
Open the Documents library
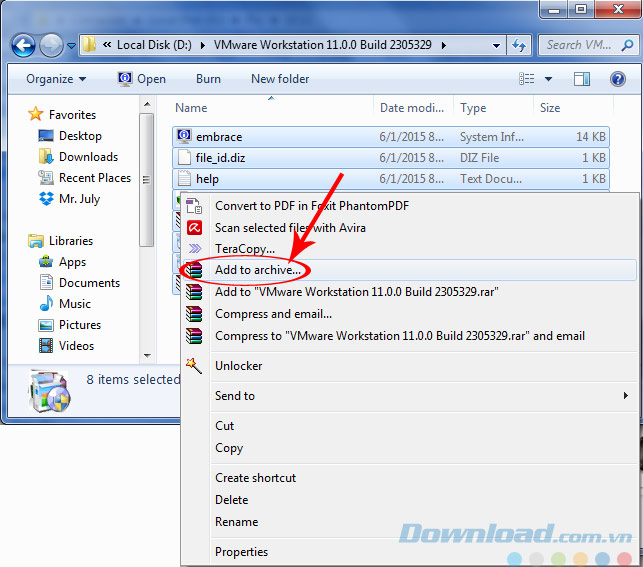[x=80, y=282]
